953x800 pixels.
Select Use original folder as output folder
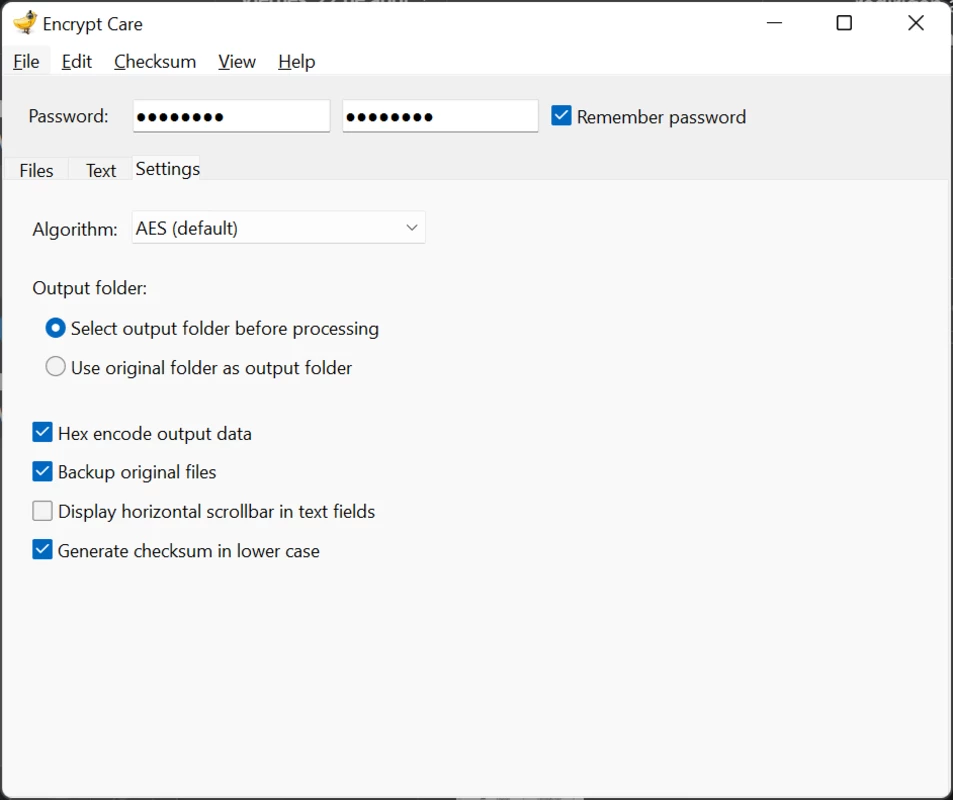pyautogui.click(x=55, y=367)
